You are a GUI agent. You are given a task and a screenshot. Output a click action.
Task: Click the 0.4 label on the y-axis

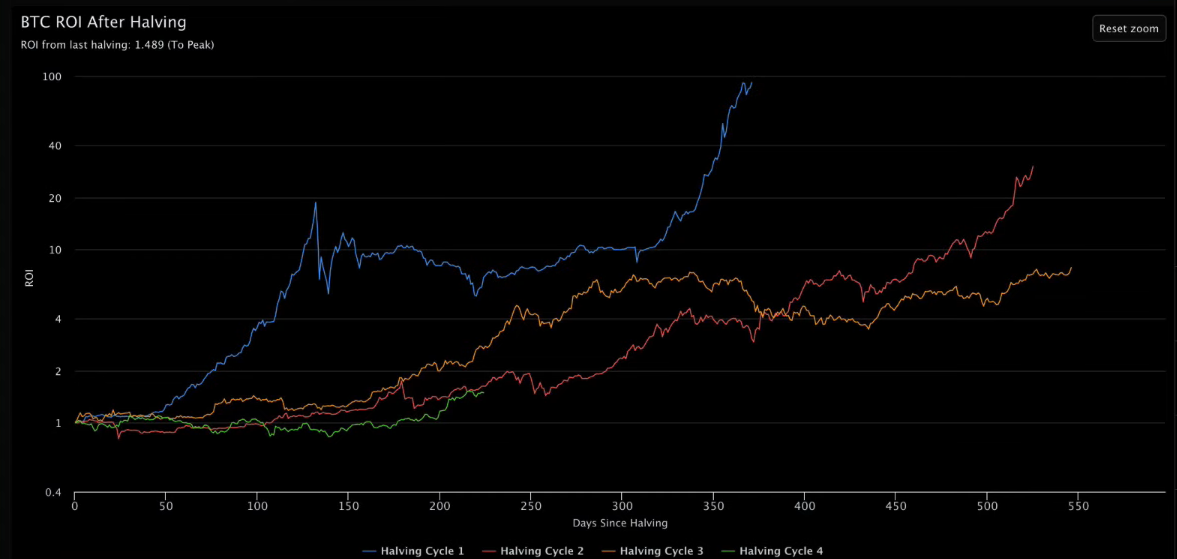tap(52, 492)
